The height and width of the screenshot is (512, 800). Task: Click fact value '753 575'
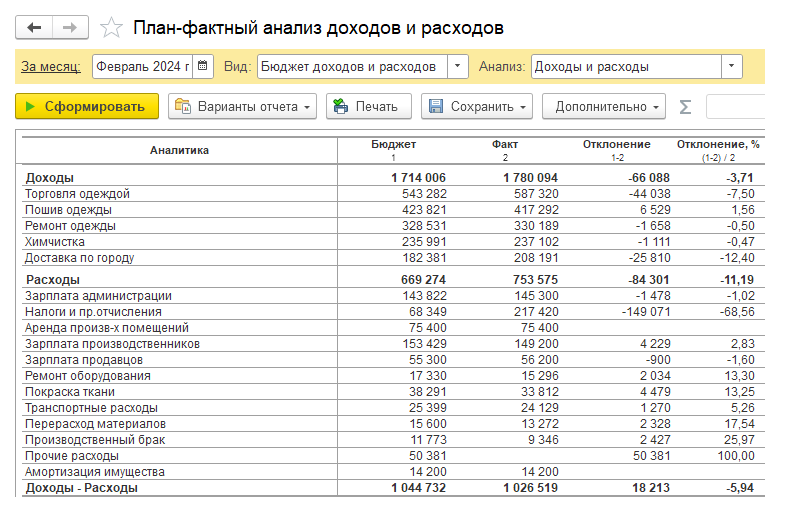[535, 279]
